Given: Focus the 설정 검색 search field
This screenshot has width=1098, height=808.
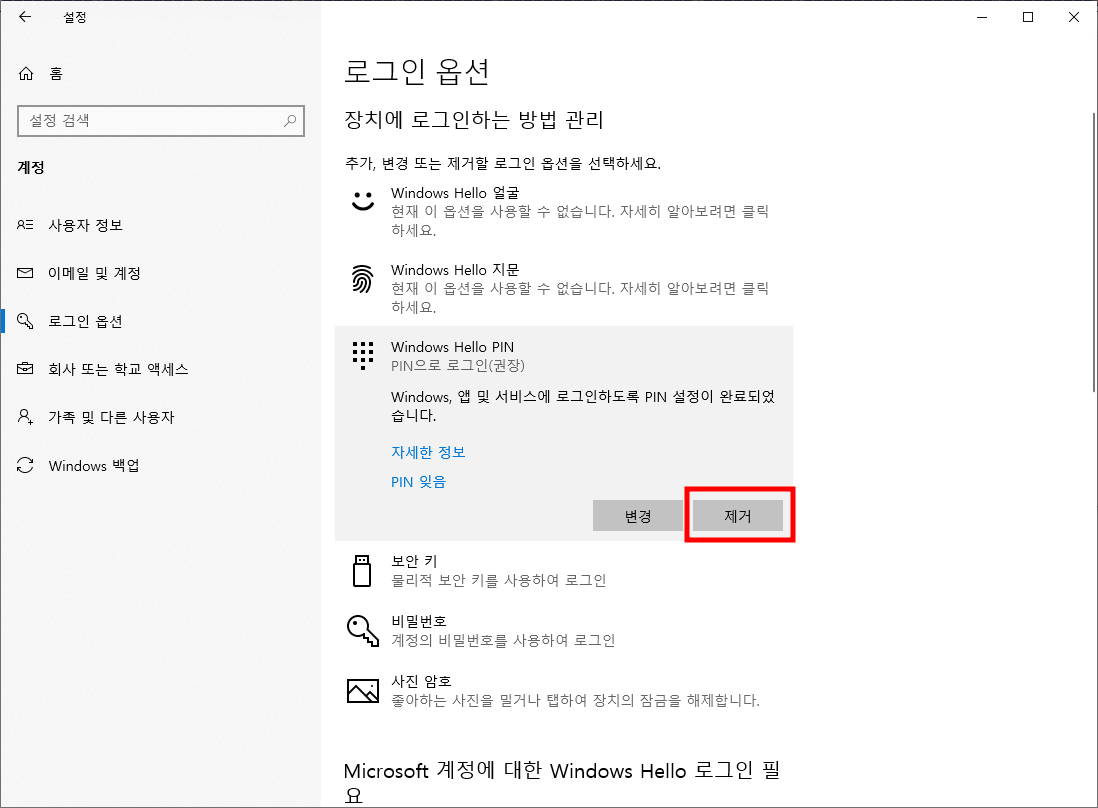Looking at the screenshot, I should 160,120.
